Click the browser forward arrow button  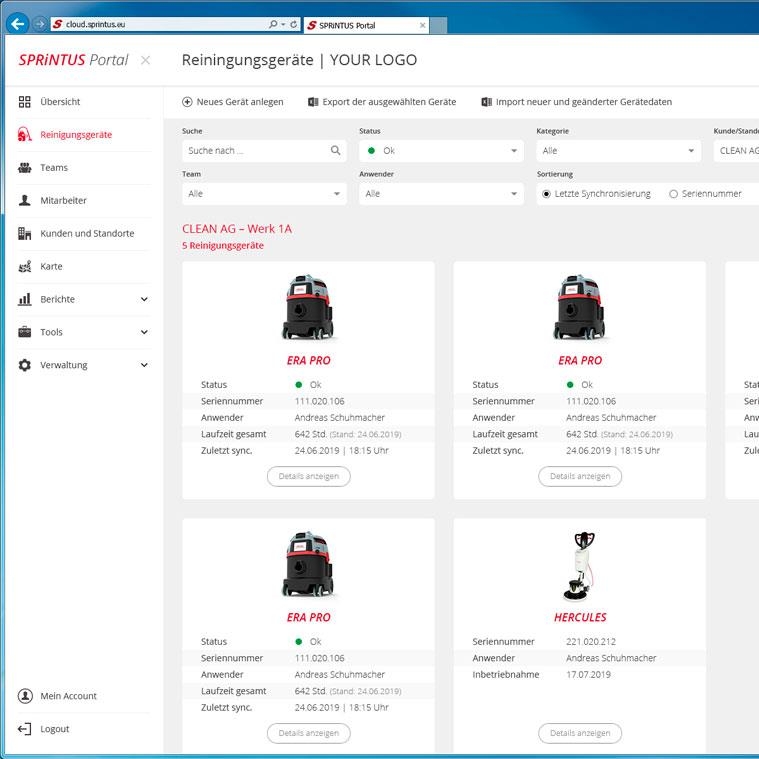pos(40,24)
